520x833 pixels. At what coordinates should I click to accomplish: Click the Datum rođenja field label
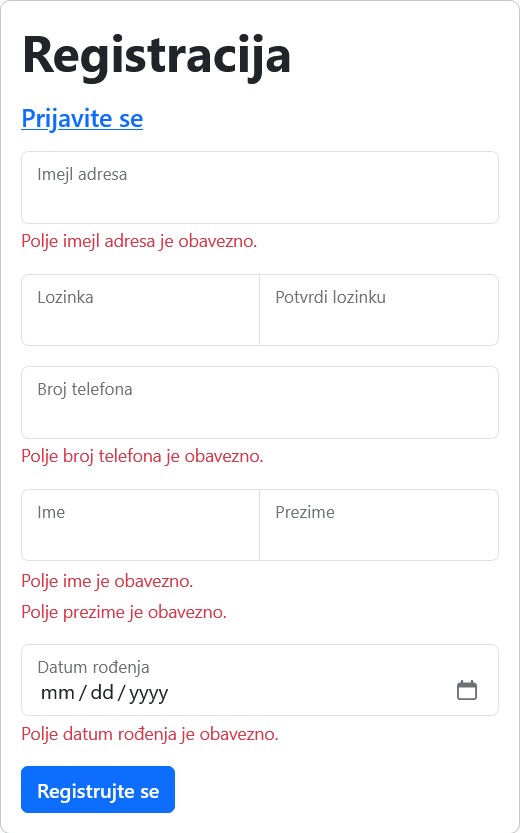tap(93, 667)
